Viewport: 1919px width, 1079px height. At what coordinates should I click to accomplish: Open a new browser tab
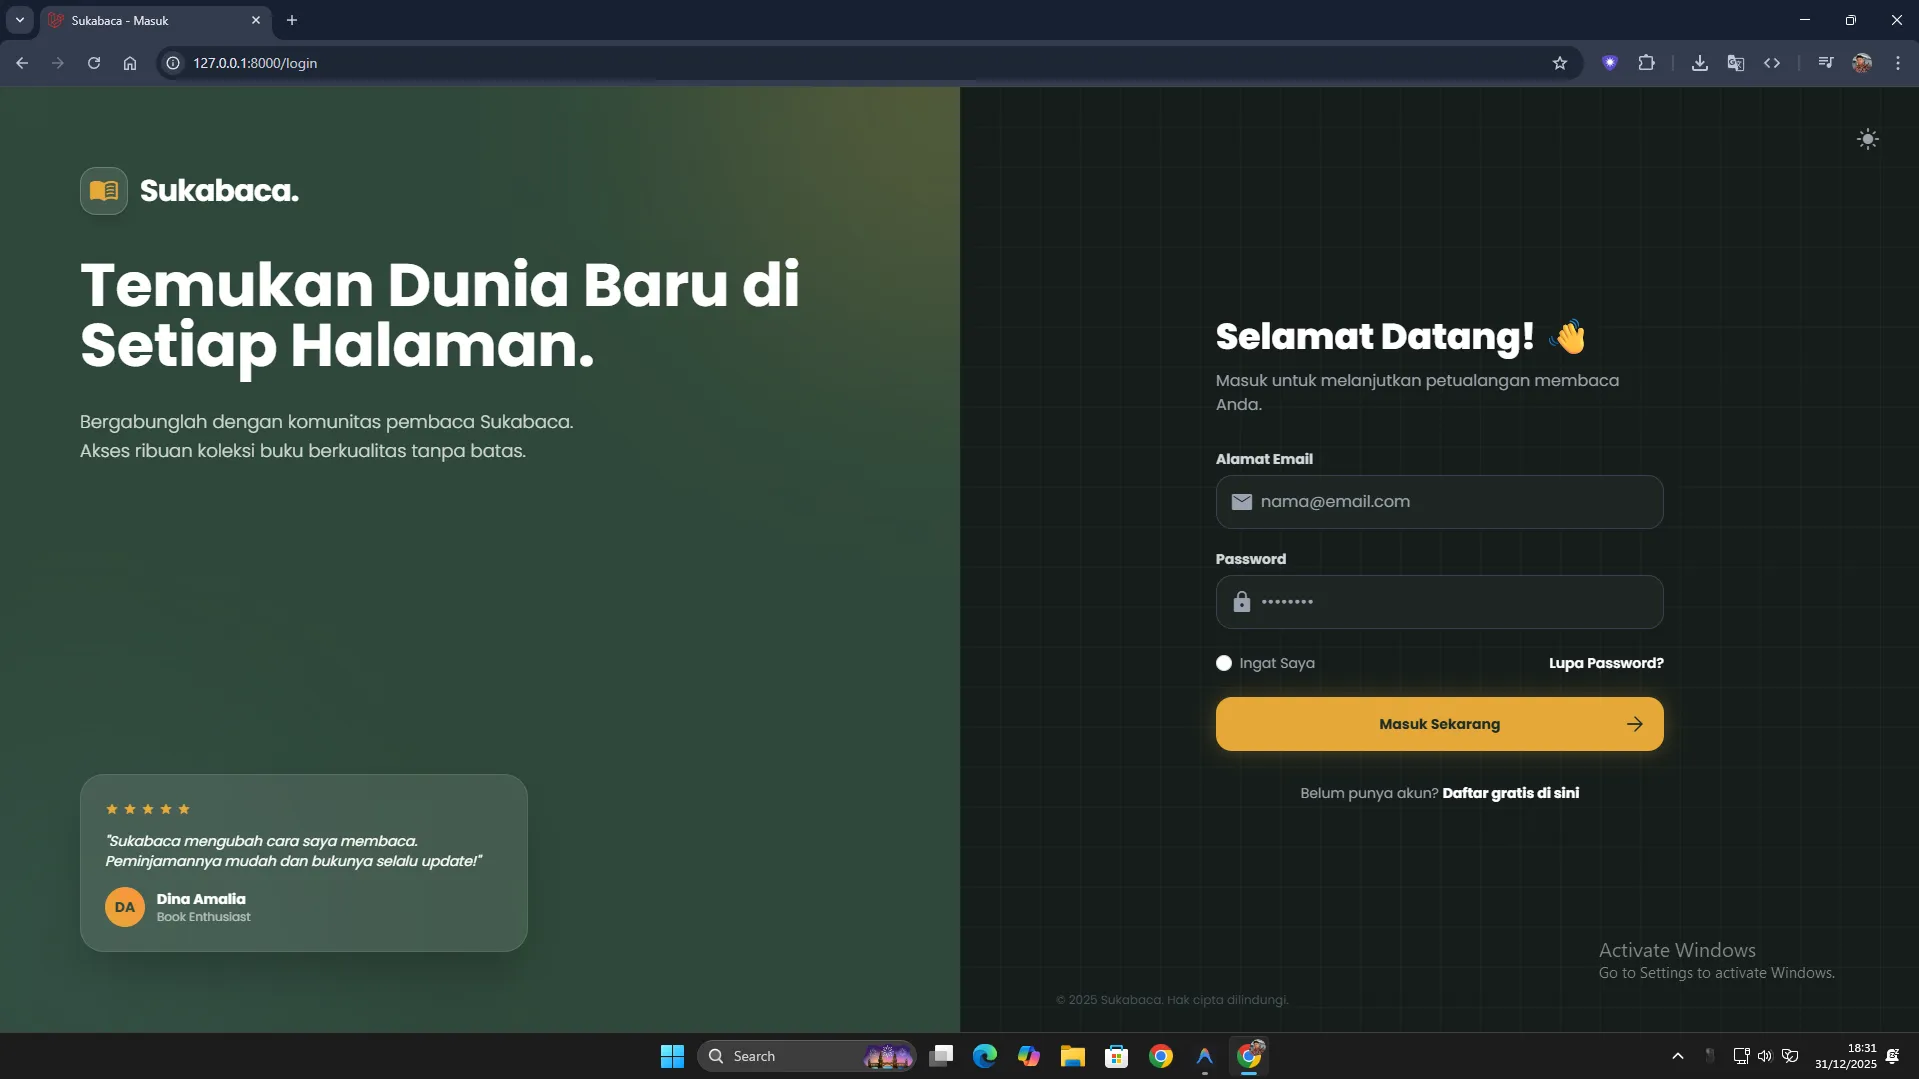pos(292,20)
